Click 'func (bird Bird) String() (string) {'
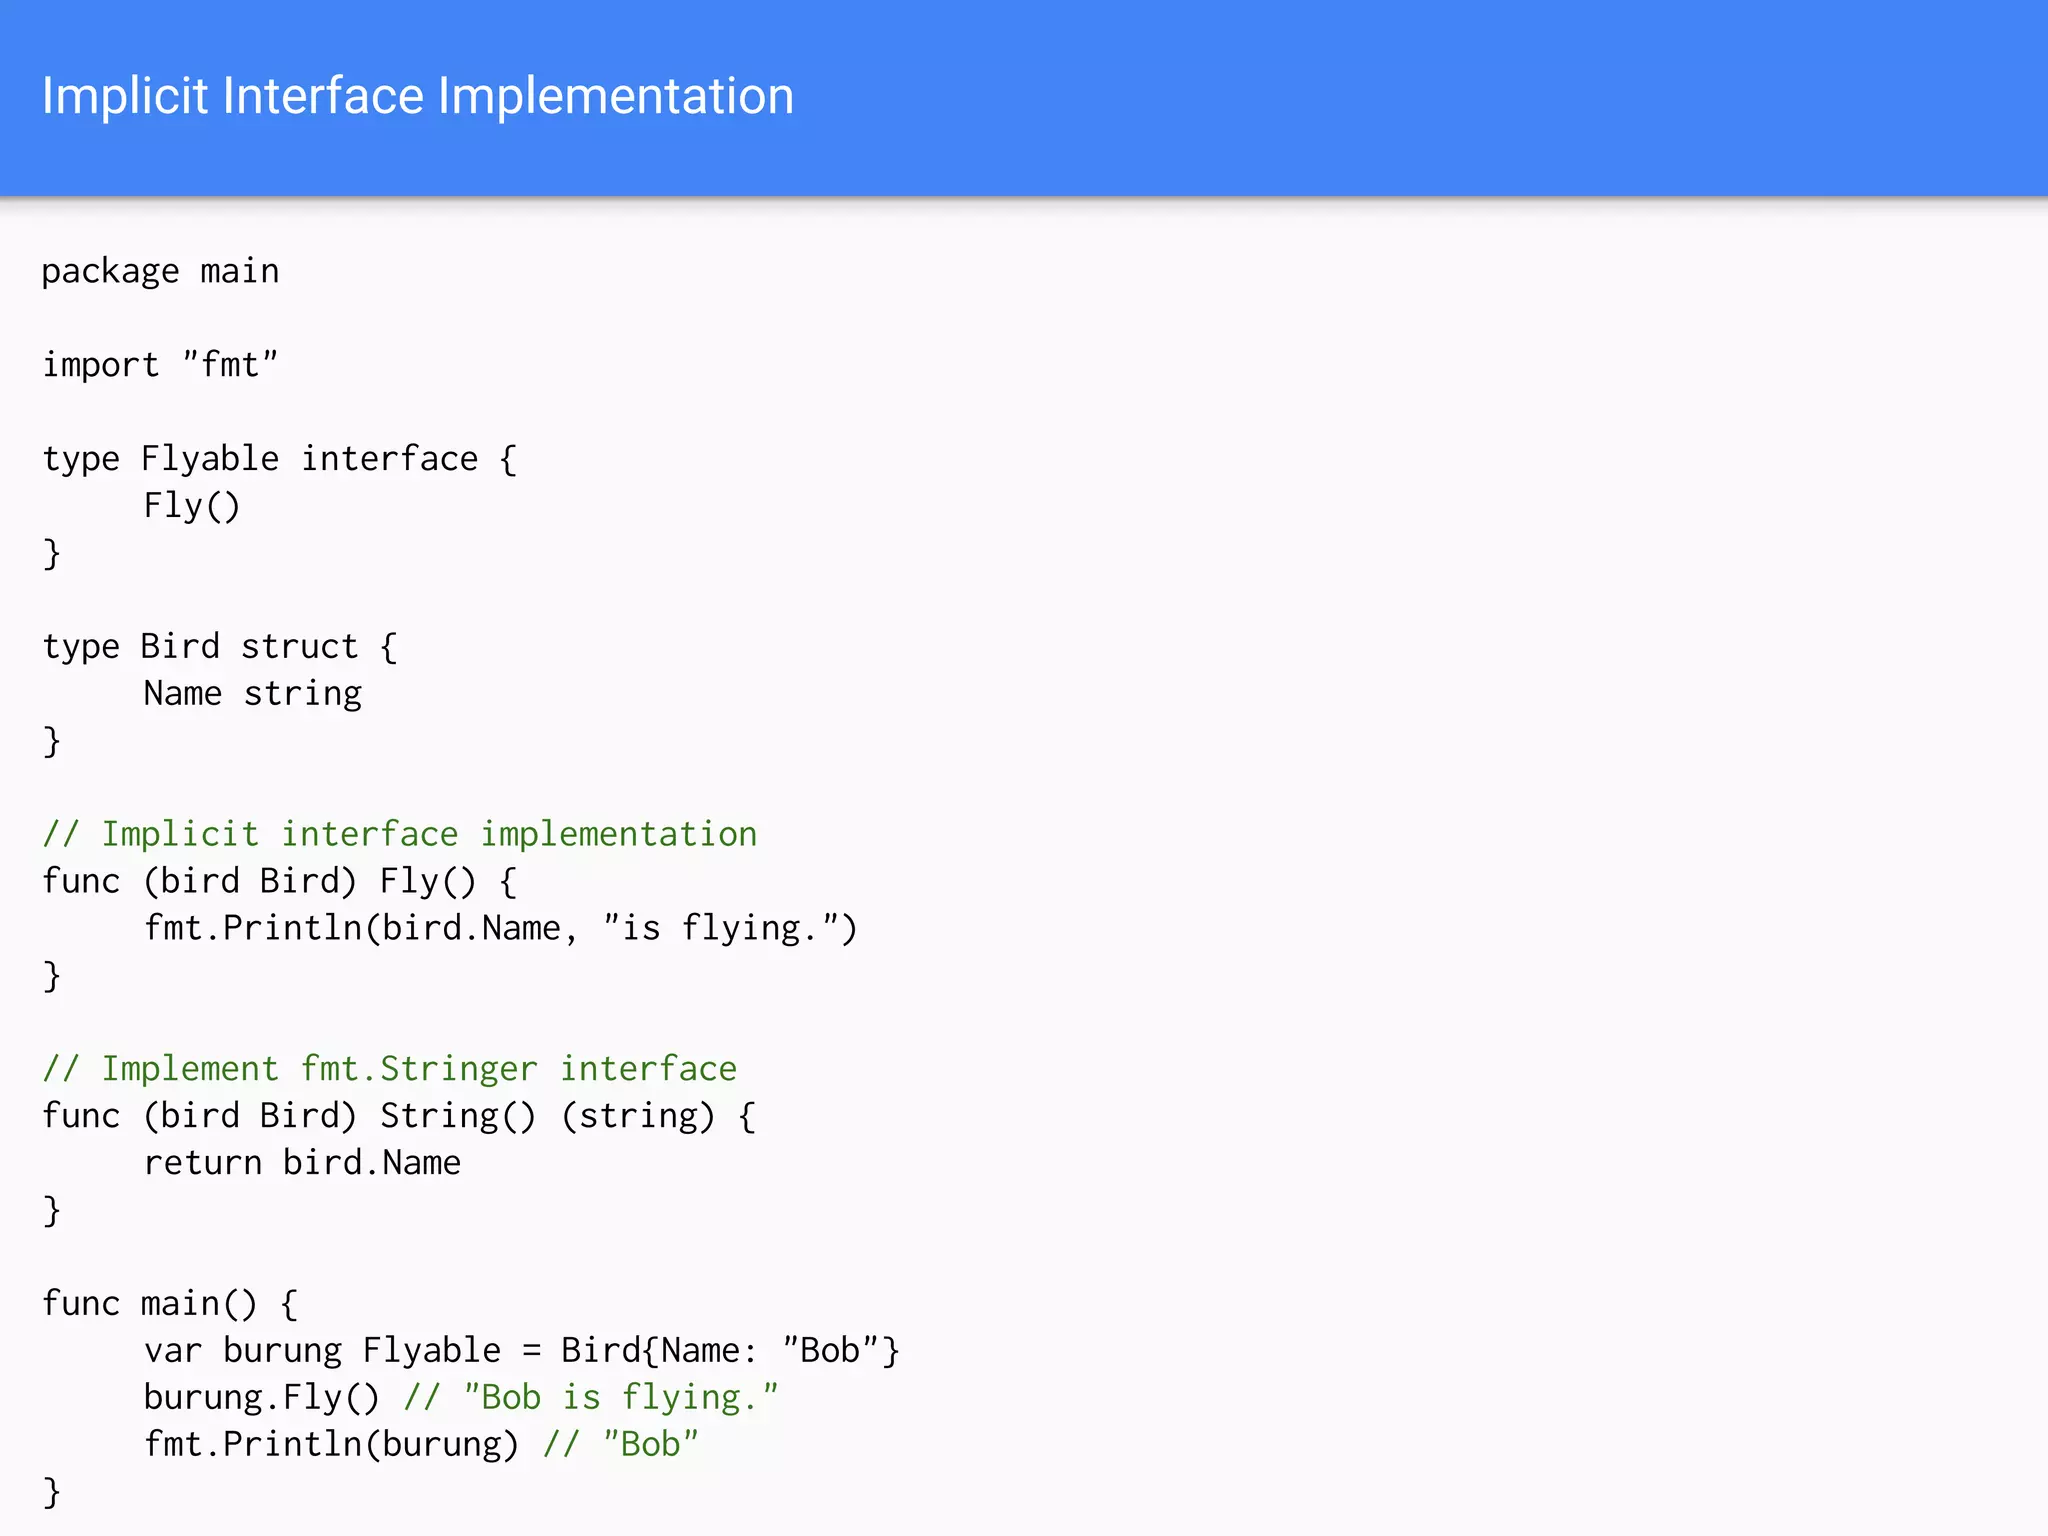Screen dimensions: 2048x1536 400,1116
